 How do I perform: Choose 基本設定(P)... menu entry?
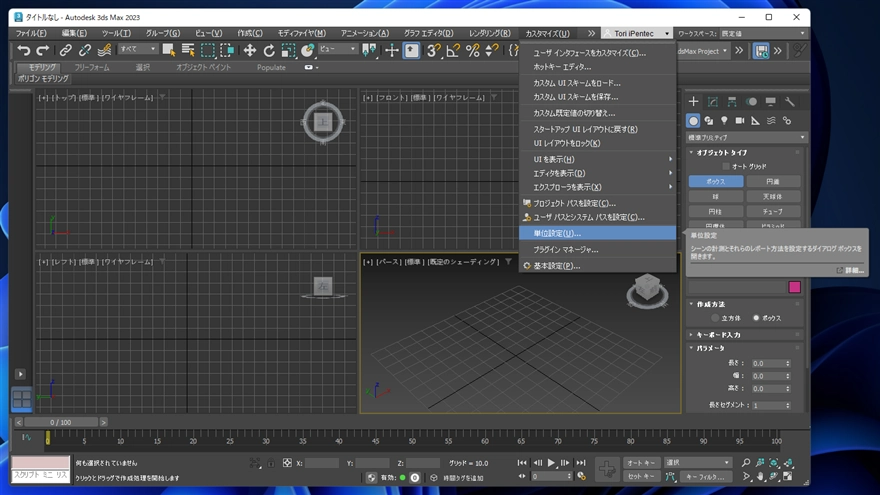[597, 266]
